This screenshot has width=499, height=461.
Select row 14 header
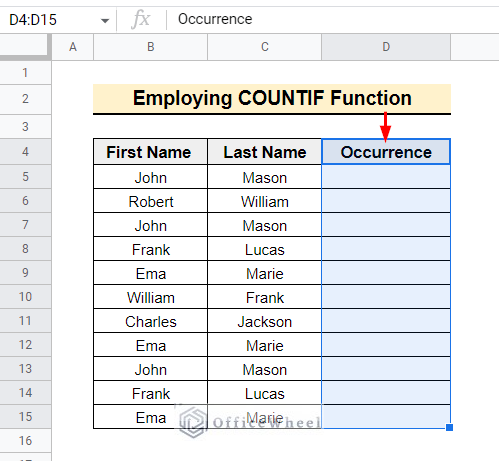[x=25, y=393]
